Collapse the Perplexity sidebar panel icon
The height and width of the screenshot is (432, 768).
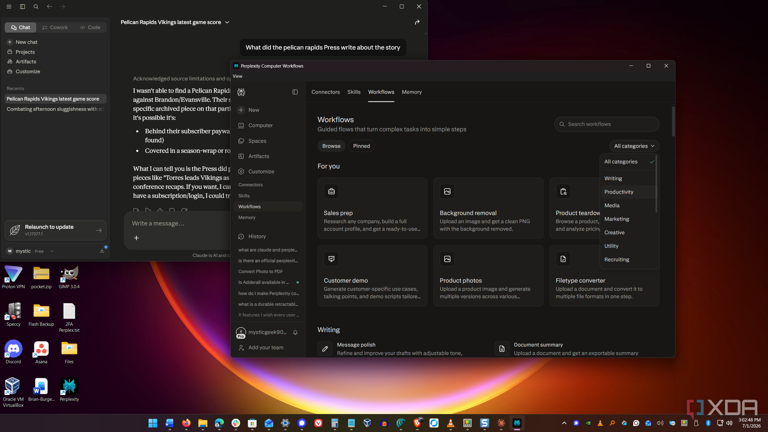[x=295, y=92]
